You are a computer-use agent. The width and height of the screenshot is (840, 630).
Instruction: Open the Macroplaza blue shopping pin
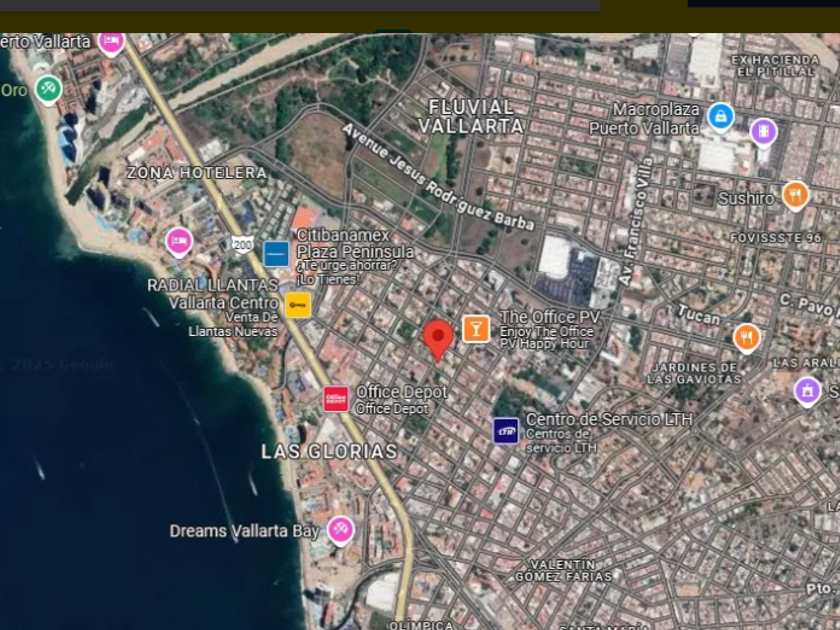[721, 117]
